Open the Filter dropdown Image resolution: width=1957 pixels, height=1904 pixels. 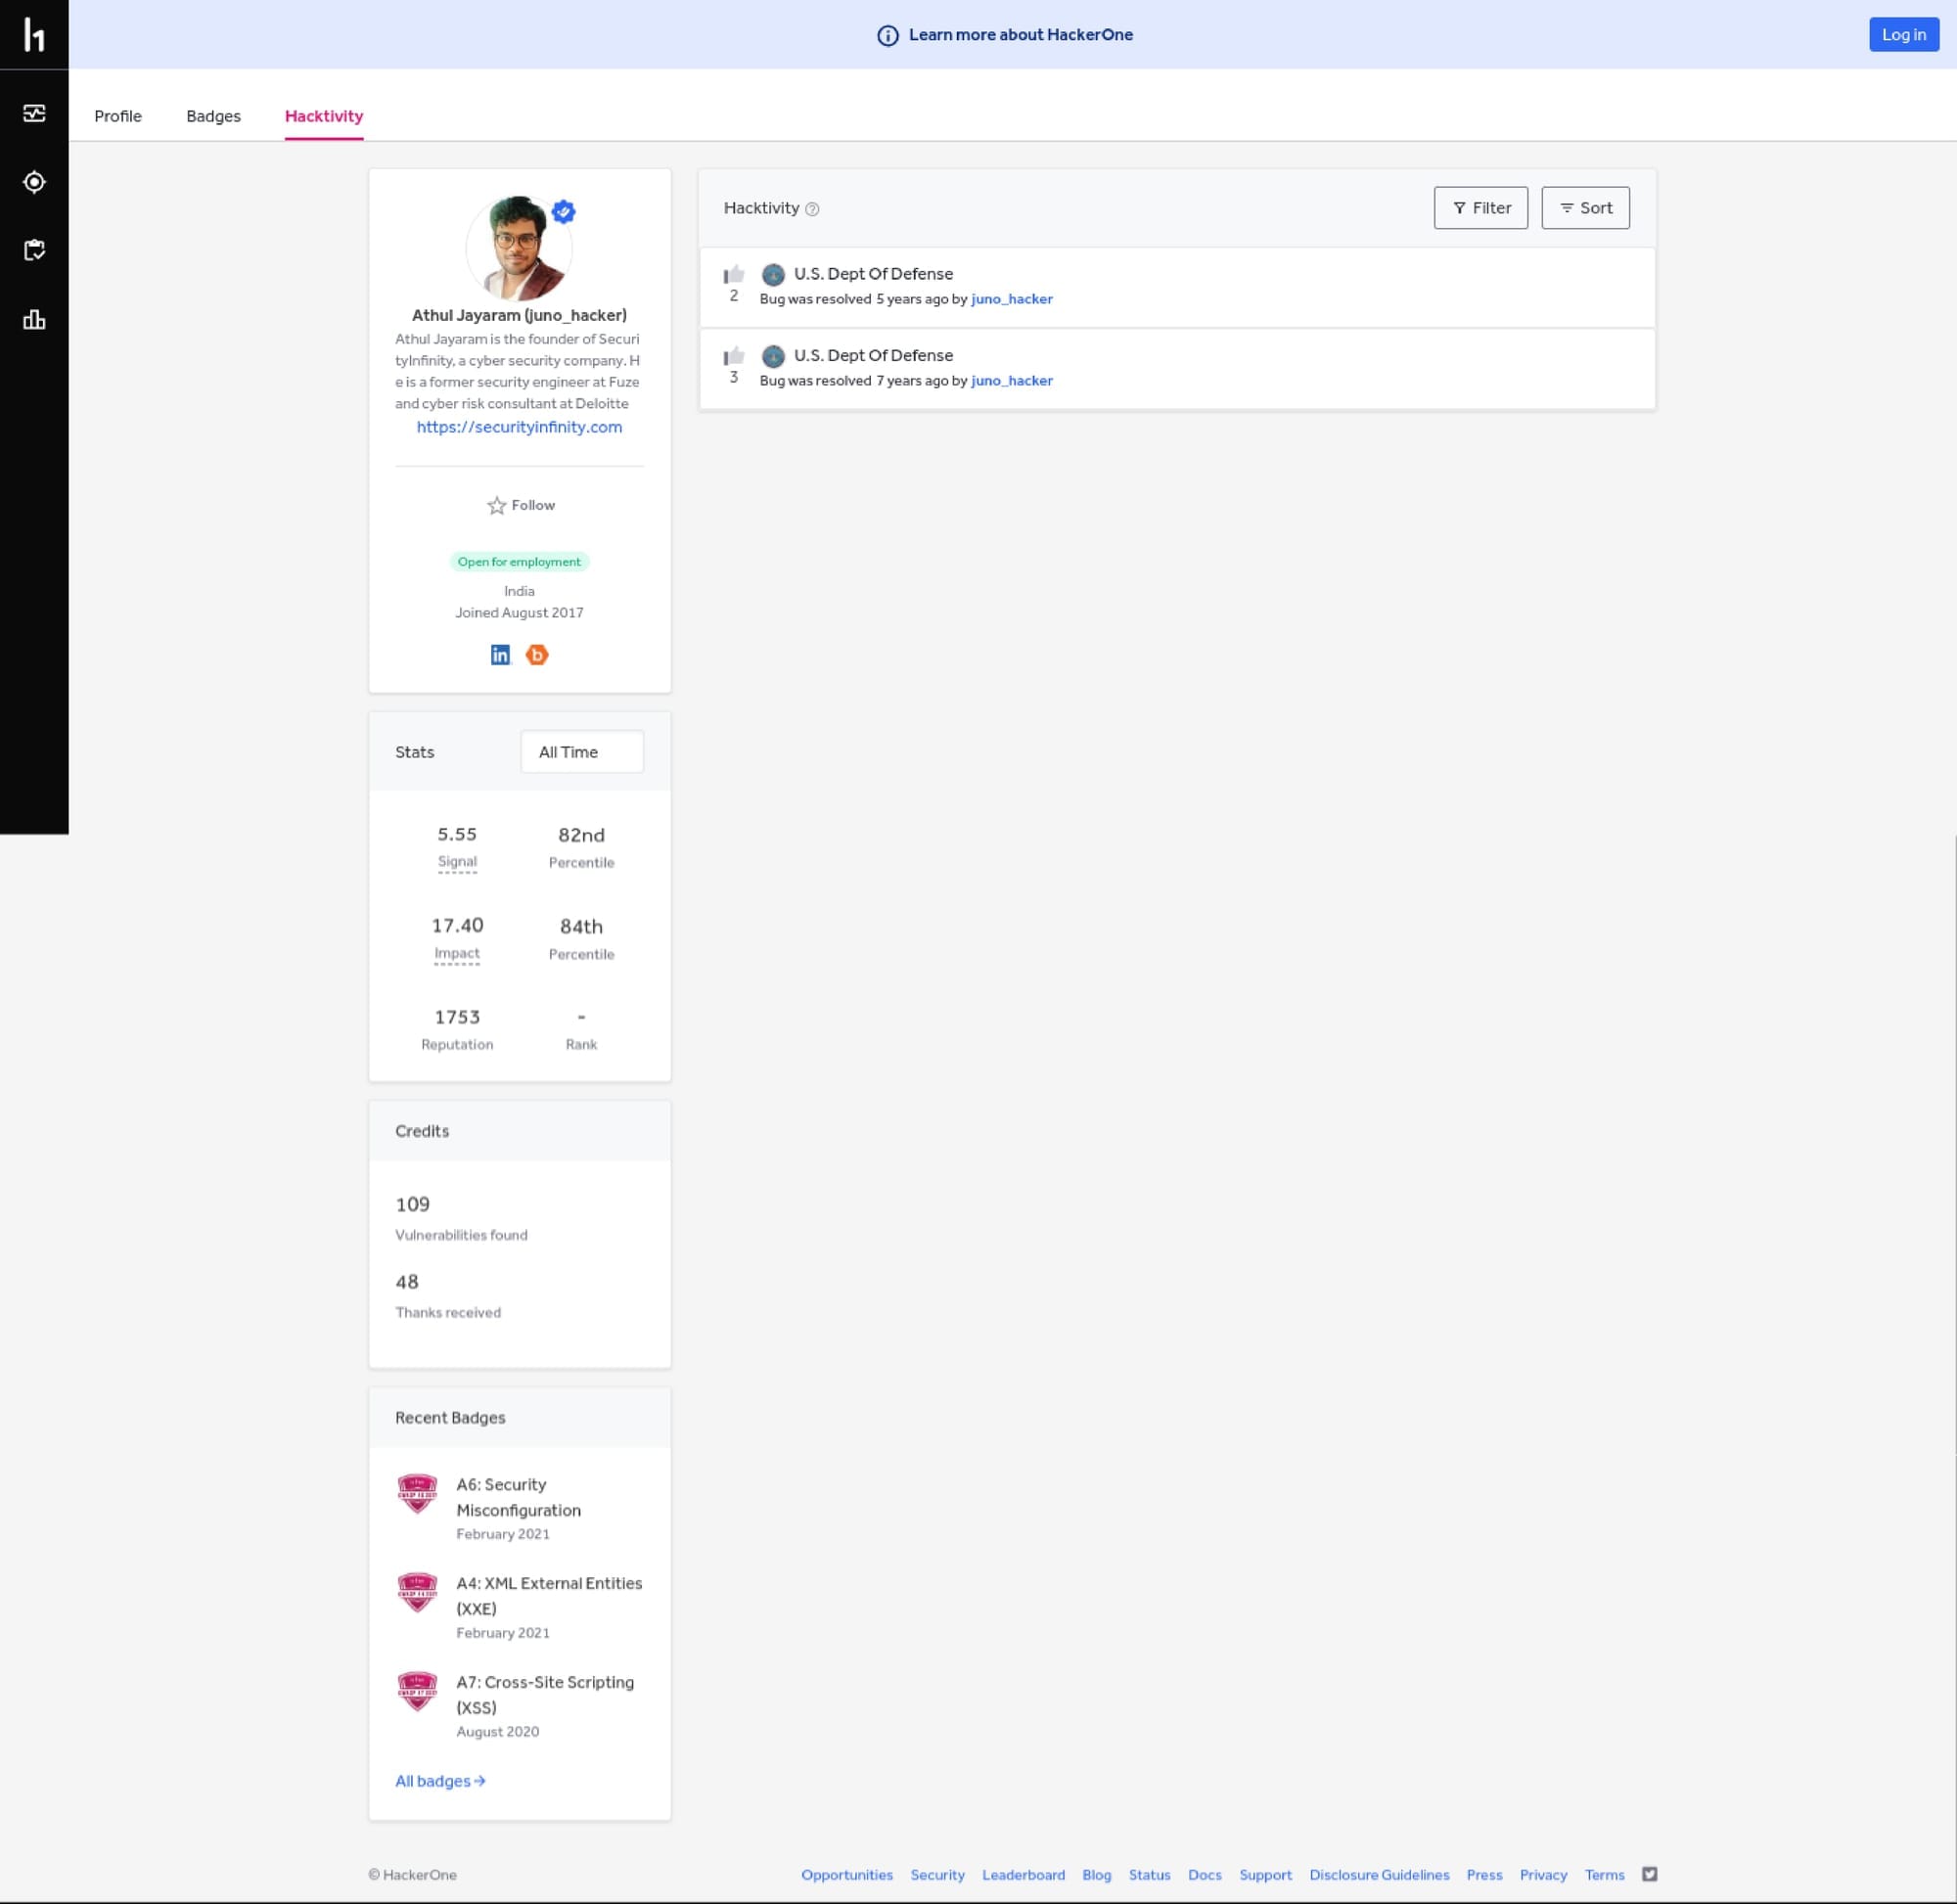point(1480,208)
